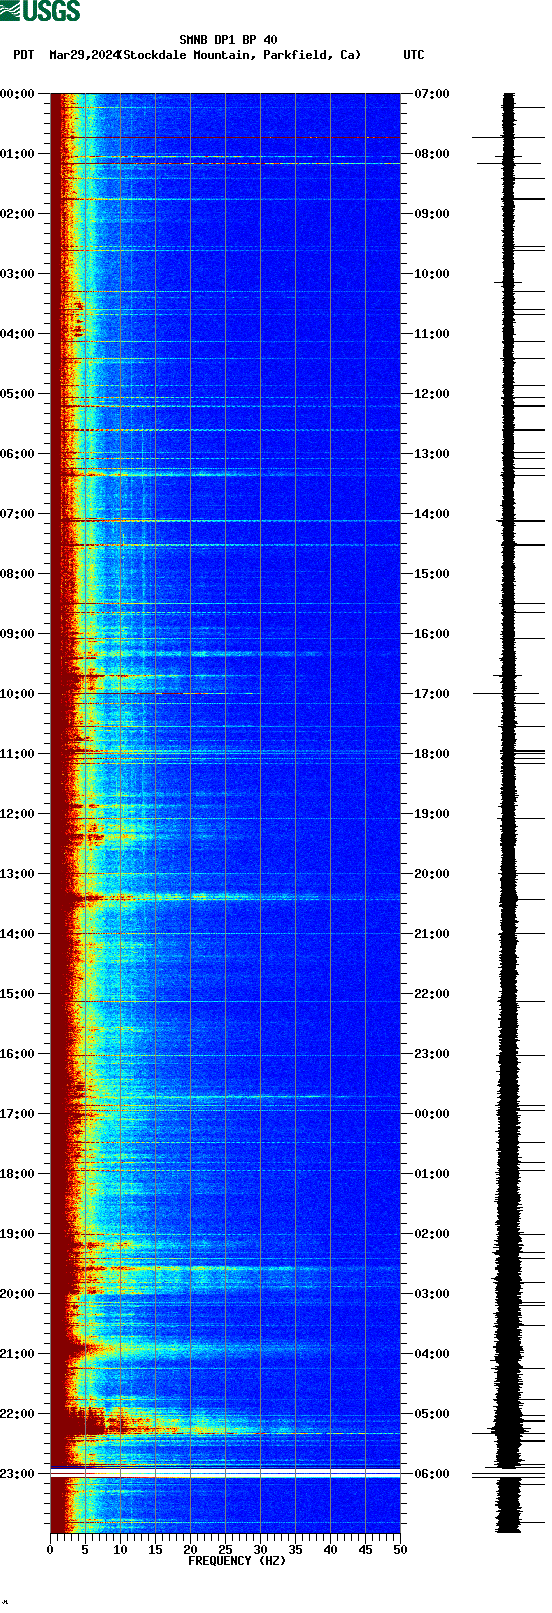Screen dimensions: 552x1613
Task: Click the PDT timezone label
Action: point(24,55)
